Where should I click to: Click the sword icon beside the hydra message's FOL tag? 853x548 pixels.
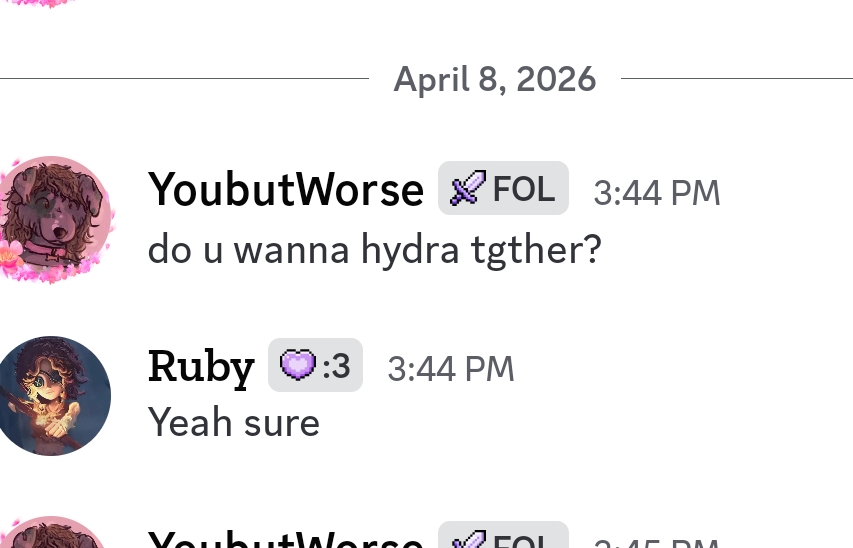click(x=466, y=188)
